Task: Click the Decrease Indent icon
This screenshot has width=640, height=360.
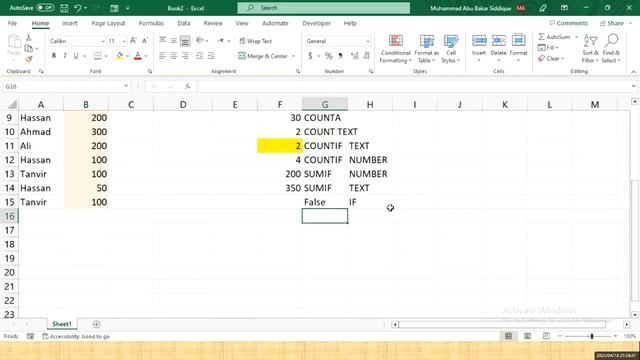Action: [x=199, y=56]
